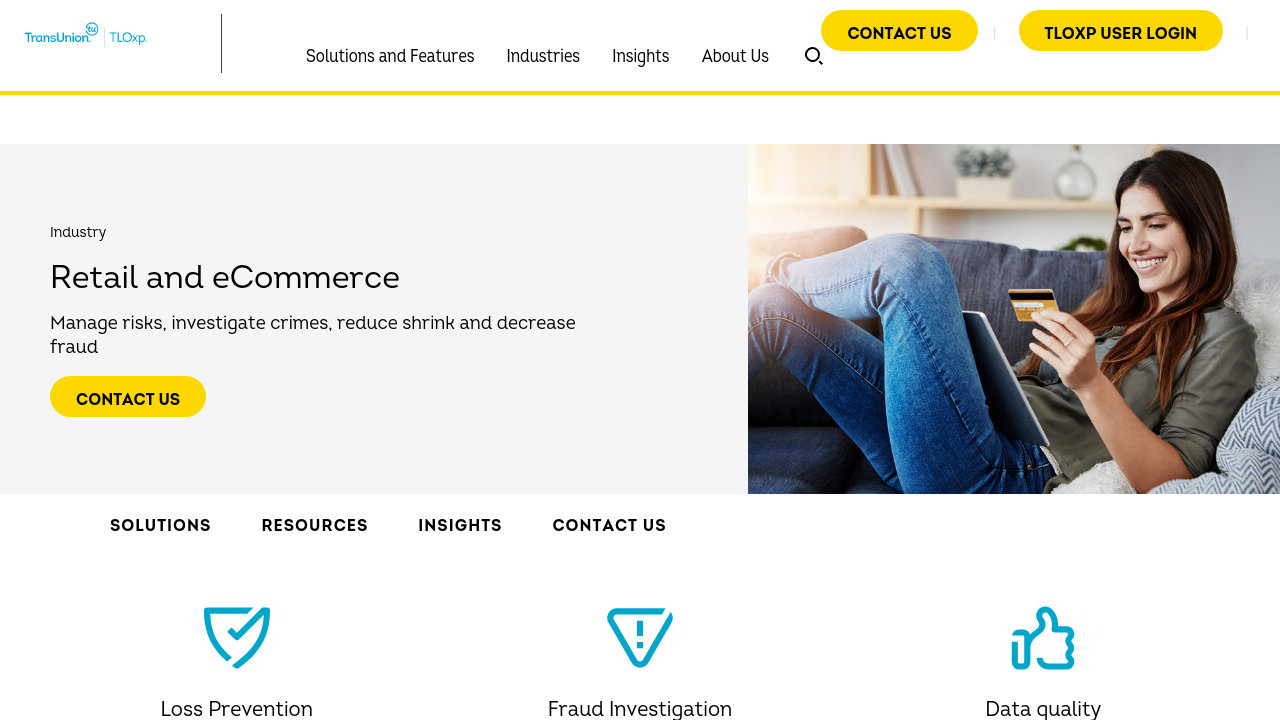Open the Data quality heading link
Viewport: 1280px width, 720px height.
pyautogui.click(x=1043, y=708)
